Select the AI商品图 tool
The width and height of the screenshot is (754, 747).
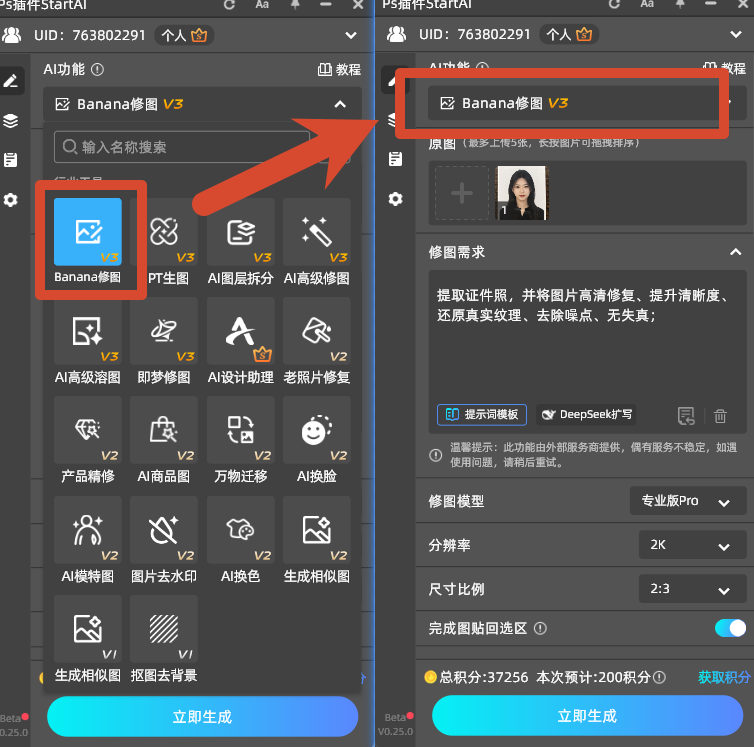click(164, 430)
